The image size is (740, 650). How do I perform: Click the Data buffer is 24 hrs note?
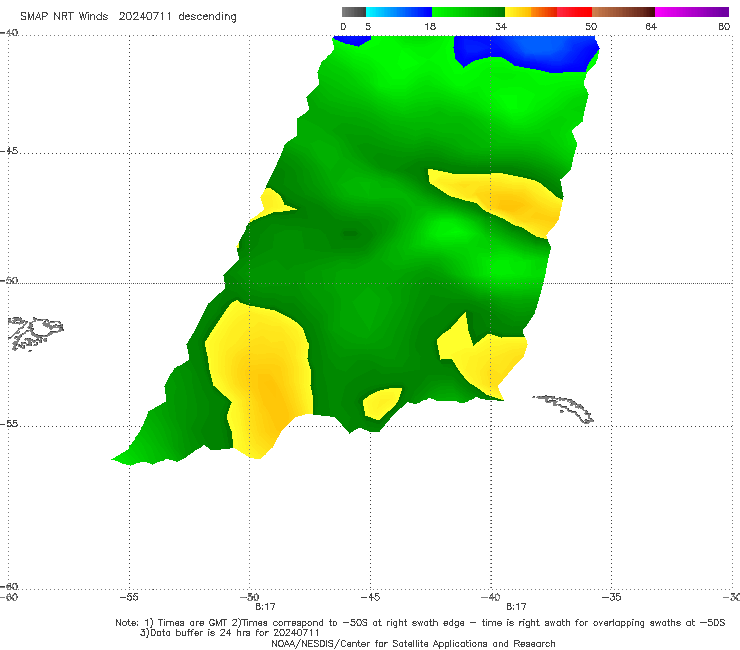(x=230, y=633)
